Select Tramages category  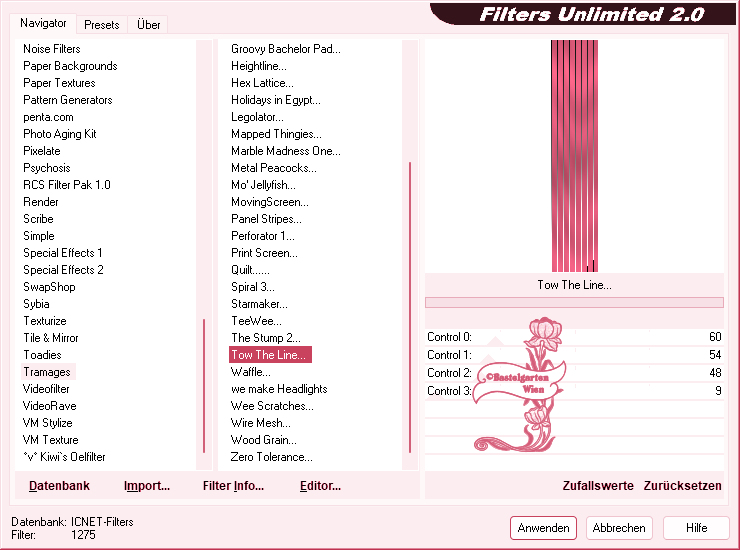click(47, 372)
